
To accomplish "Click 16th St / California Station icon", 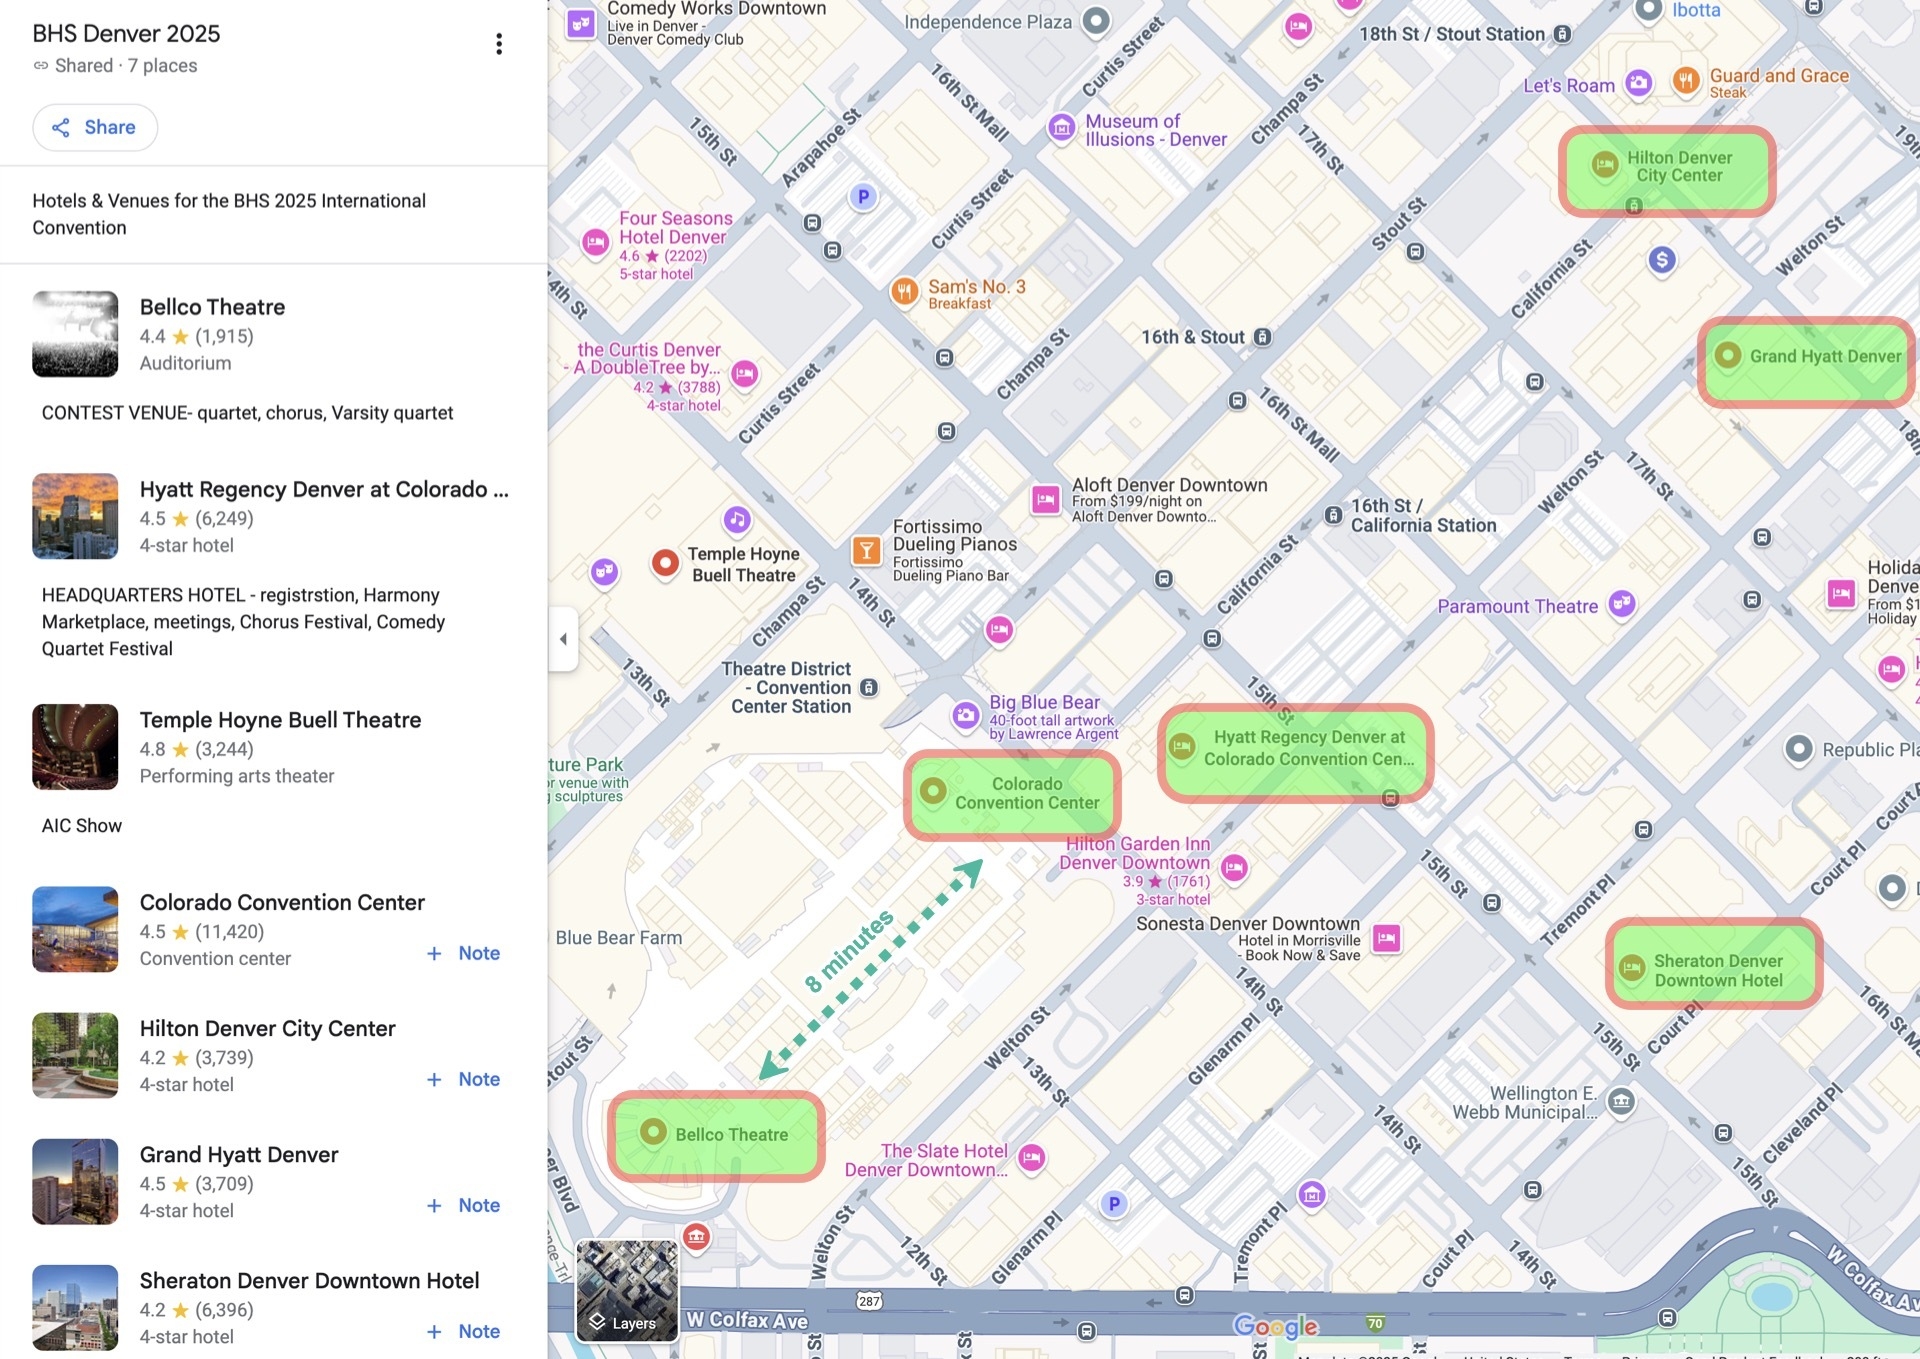I will pyautogui.click(x=1333, y=515).
